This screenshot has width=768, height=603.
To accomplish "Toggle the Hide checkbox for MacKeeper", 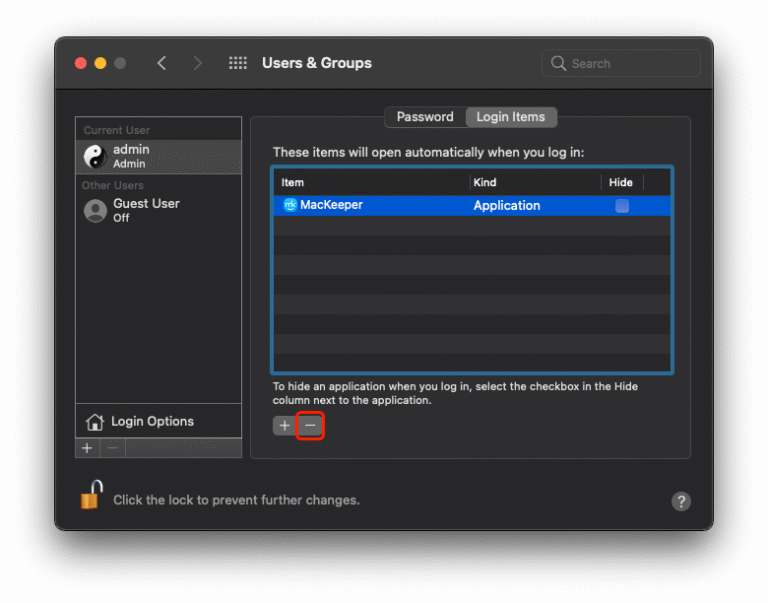I will (622, 205).
